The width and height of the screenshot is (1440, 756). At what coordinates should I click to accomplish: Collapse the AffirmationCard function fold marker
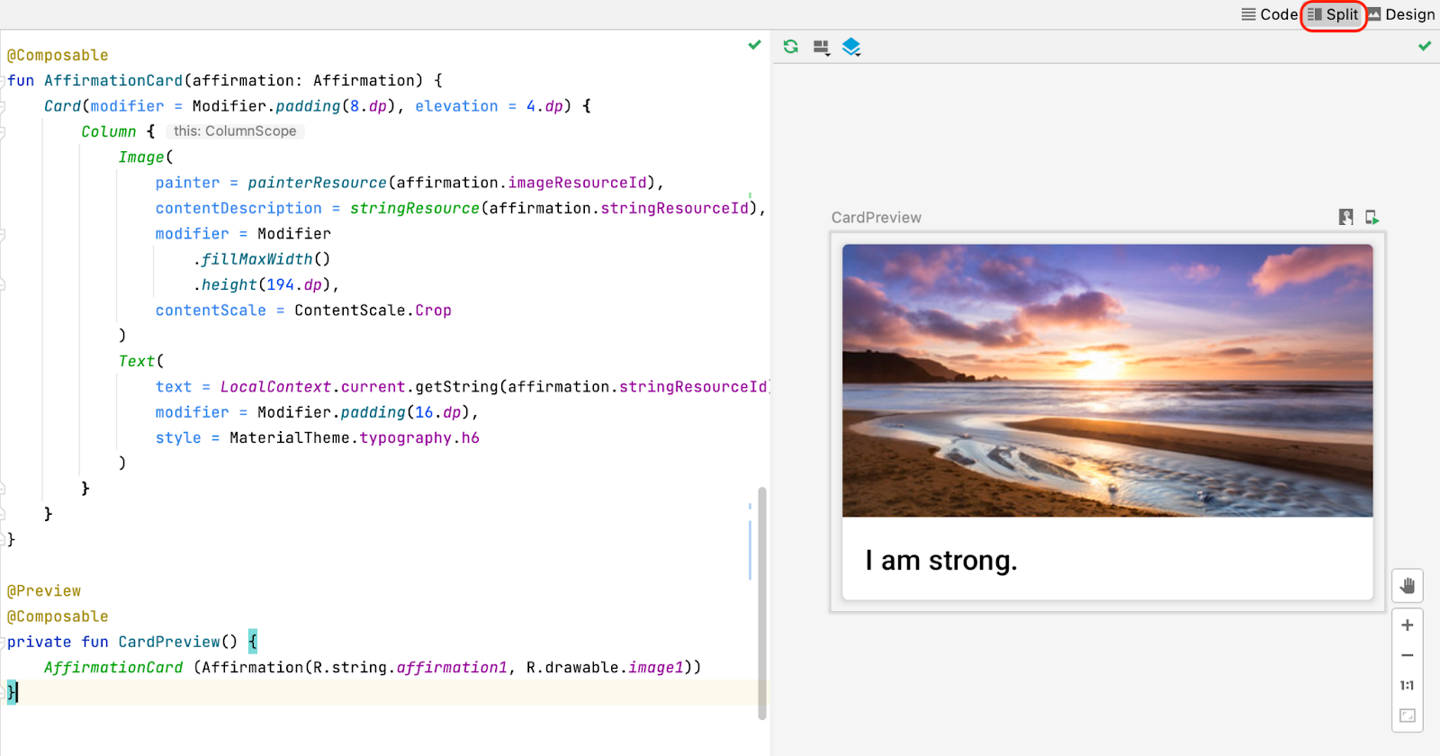pyautogui.click(x=3, y=81)
